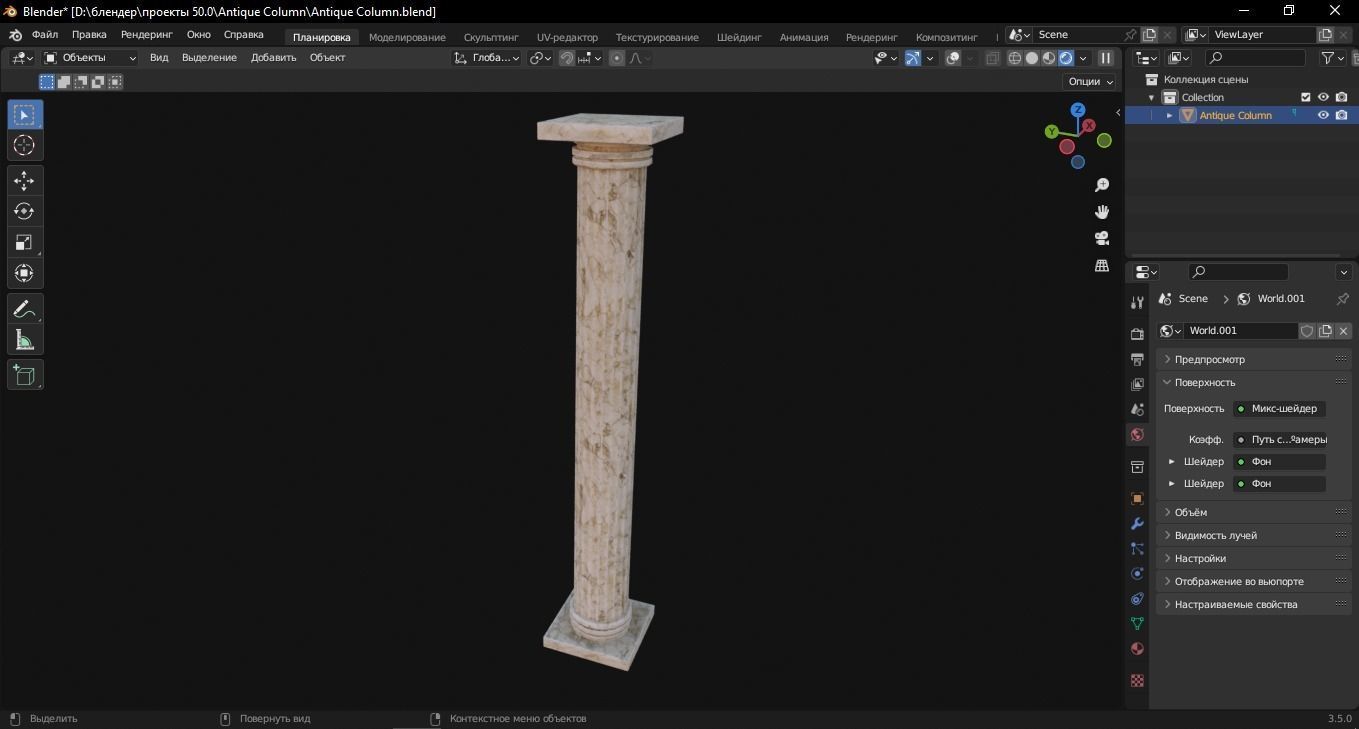This screenshot has height=729, width=1359.
Task: Open the Texture checker tab
Action: [x=1137, y=681]
